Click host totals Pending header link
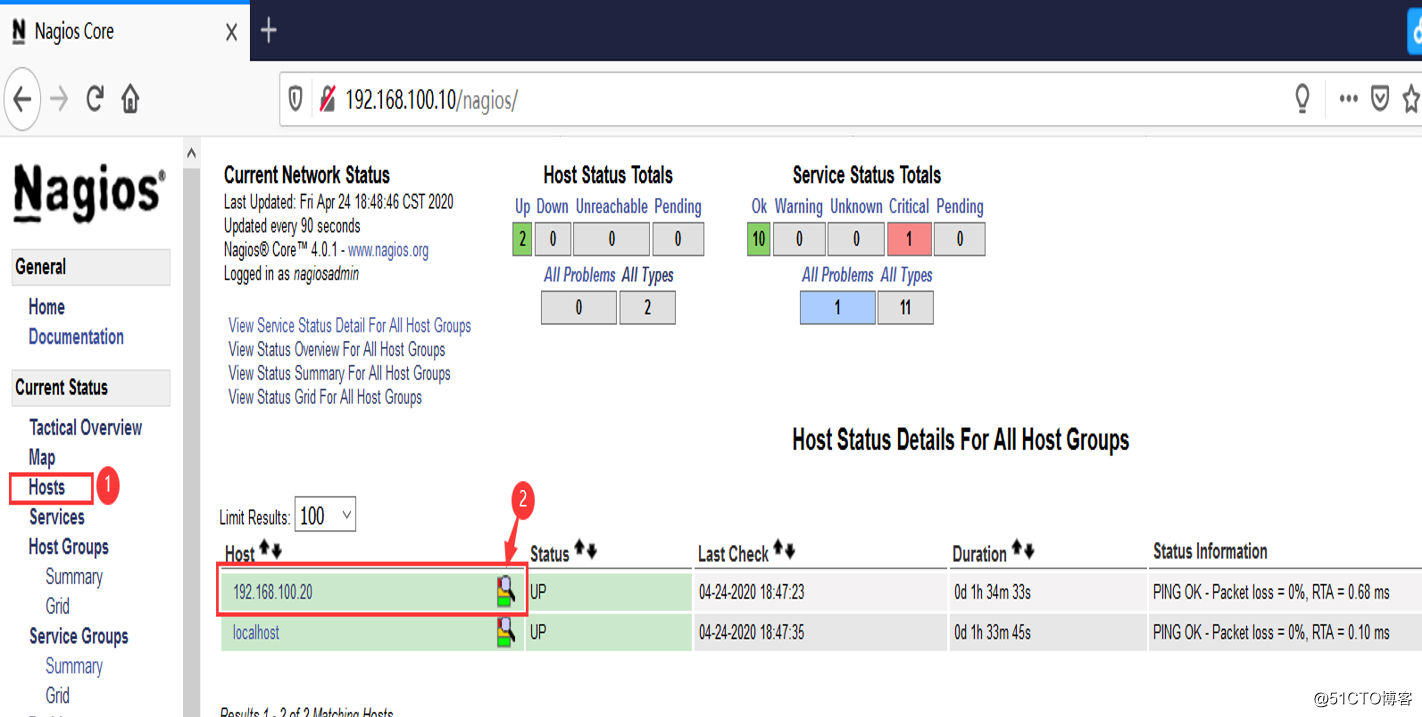 [x=678, y=207]
